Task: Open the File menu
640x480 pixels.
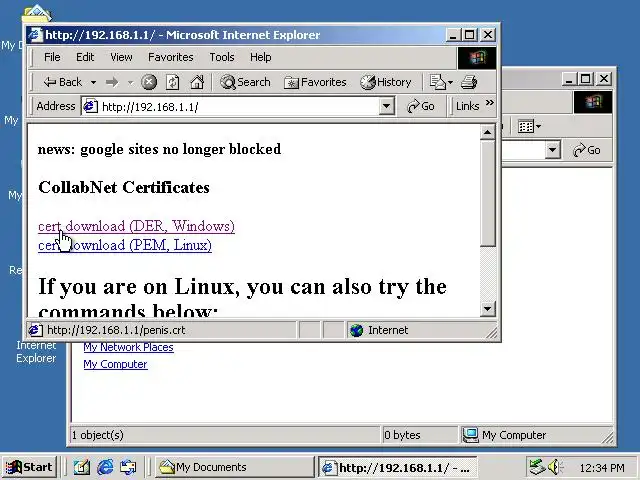Action: click(52, 57)
